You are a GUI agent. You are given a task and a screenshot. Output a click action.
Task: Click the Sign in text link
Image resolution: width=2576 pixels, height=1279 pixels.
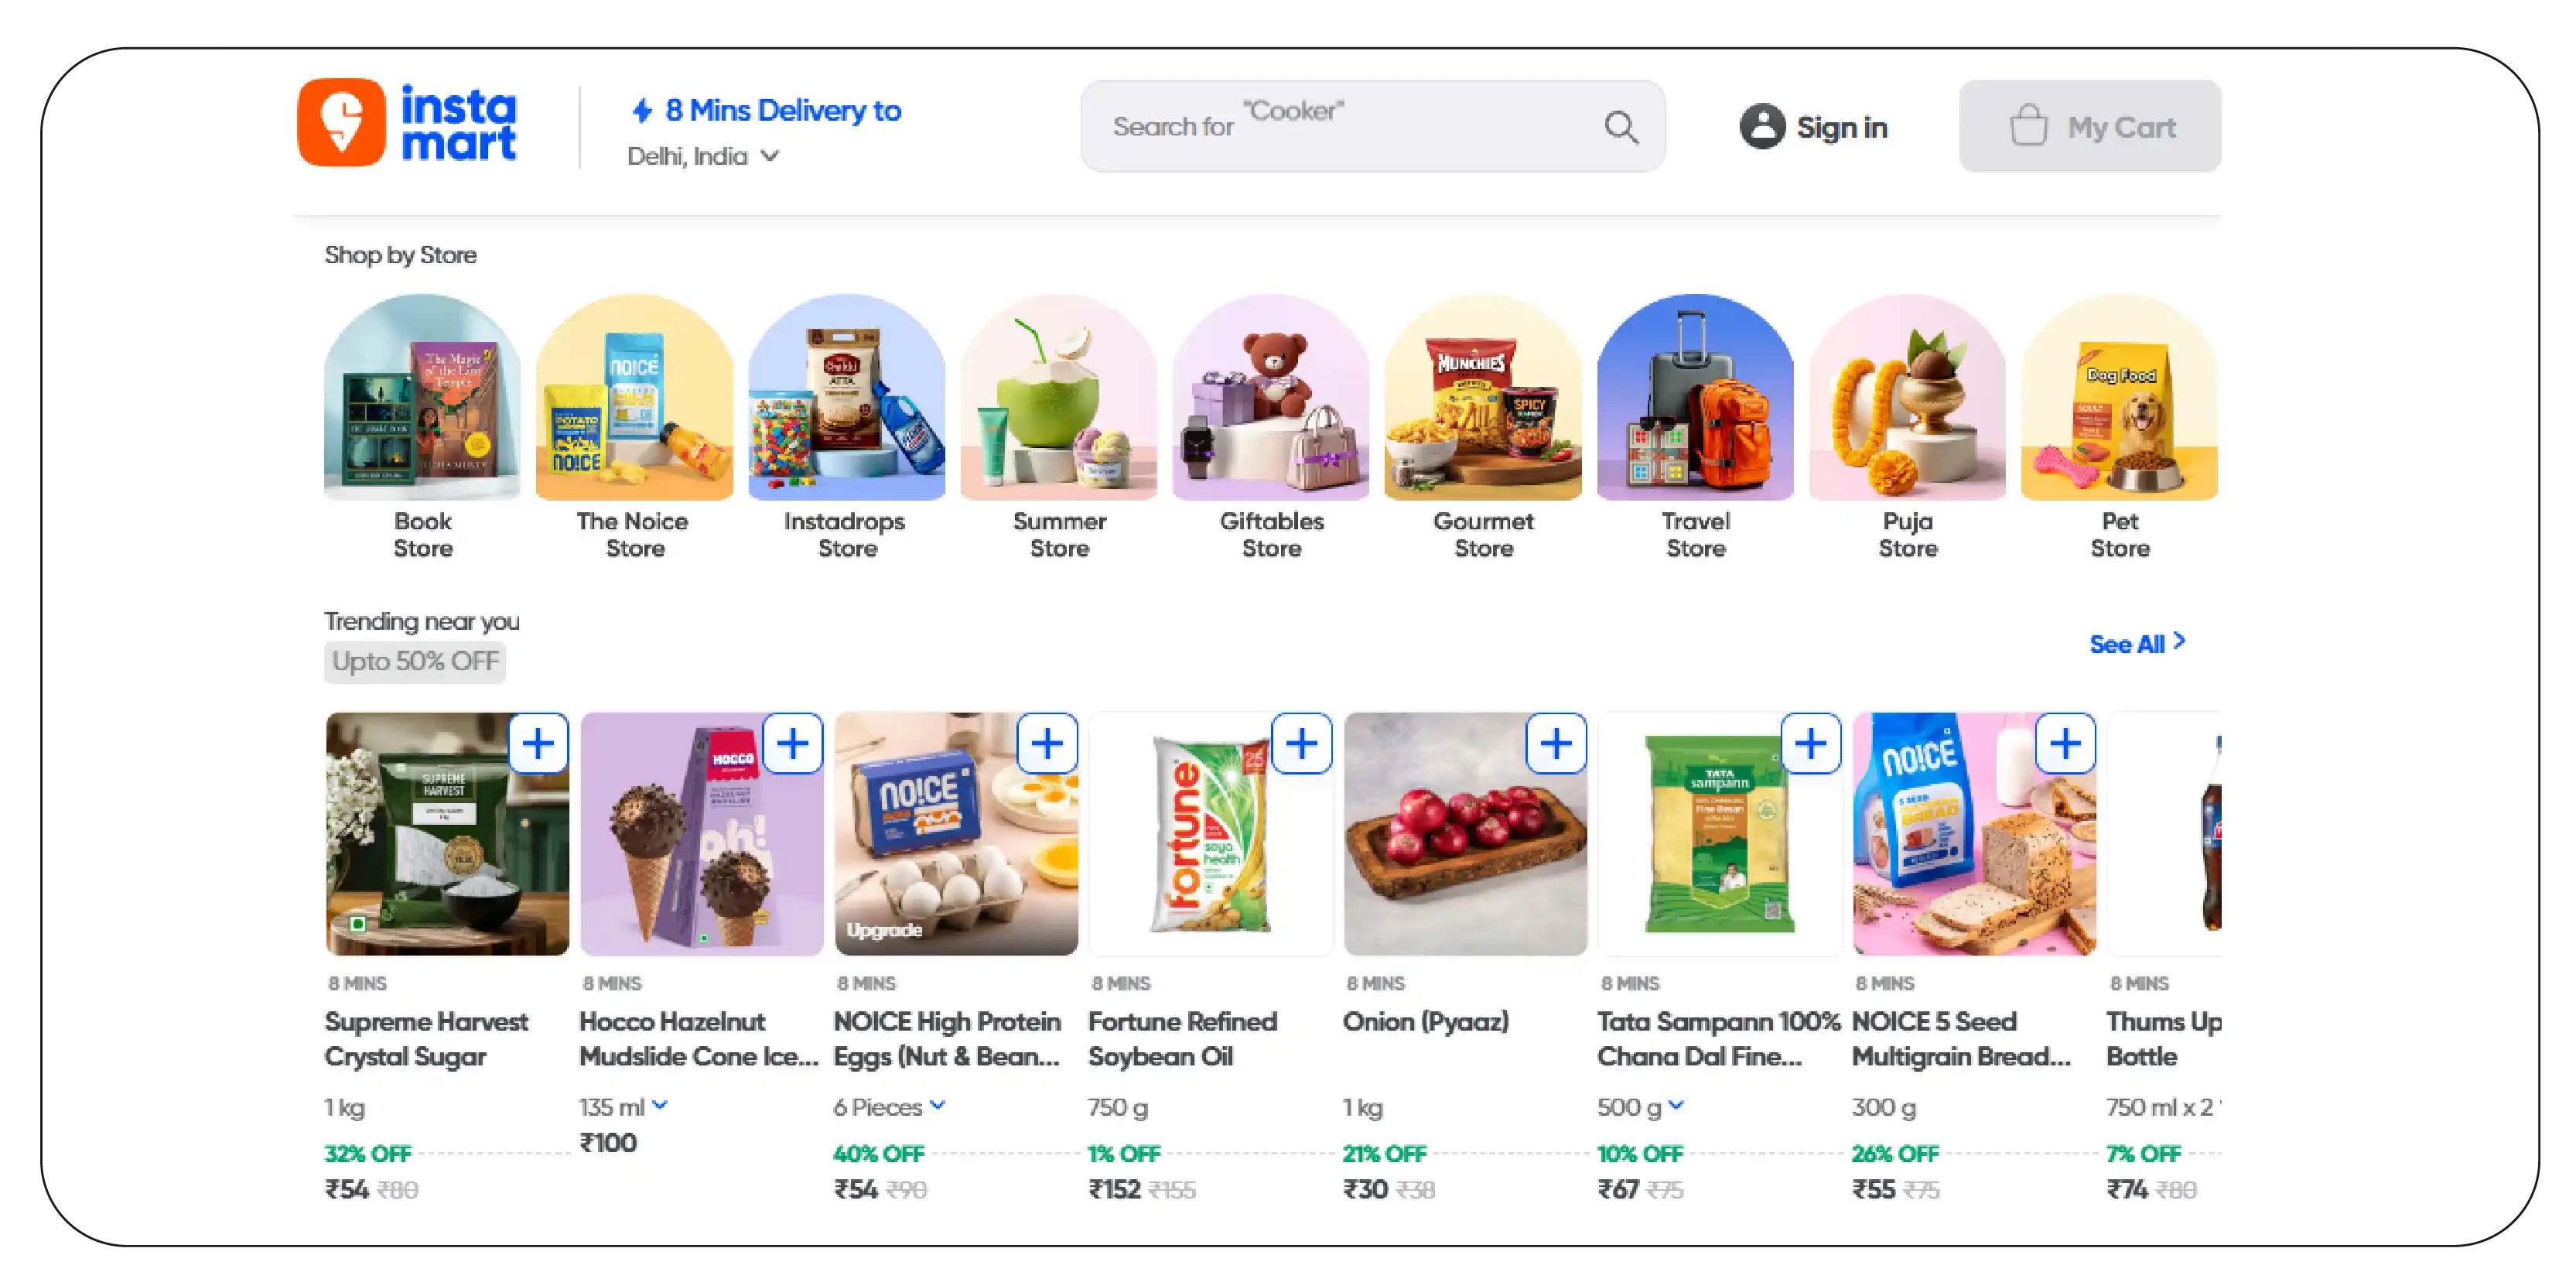tap(1841, 127)
